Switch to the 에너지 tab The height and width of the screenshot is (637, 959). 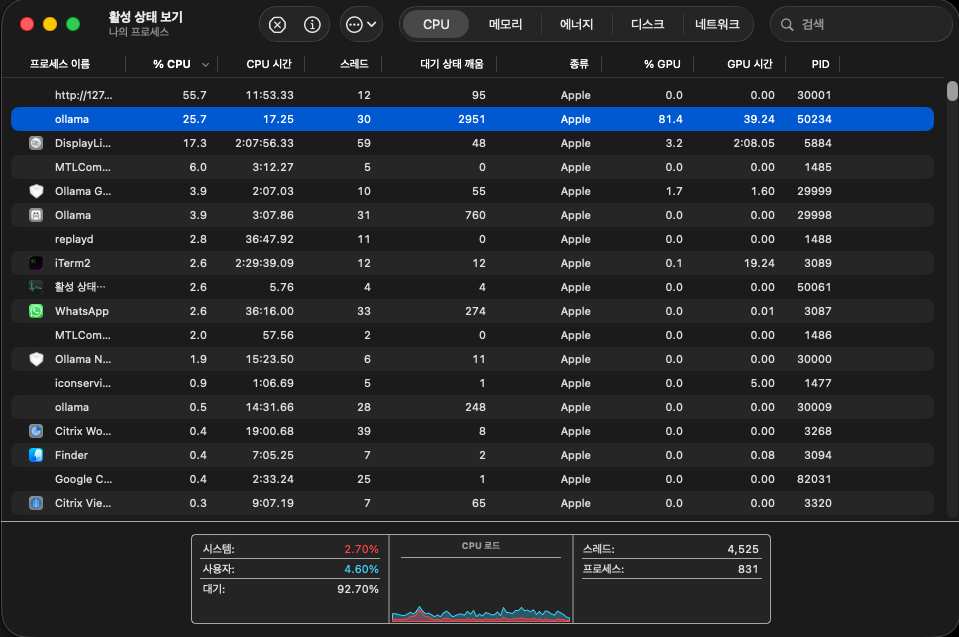576,24
